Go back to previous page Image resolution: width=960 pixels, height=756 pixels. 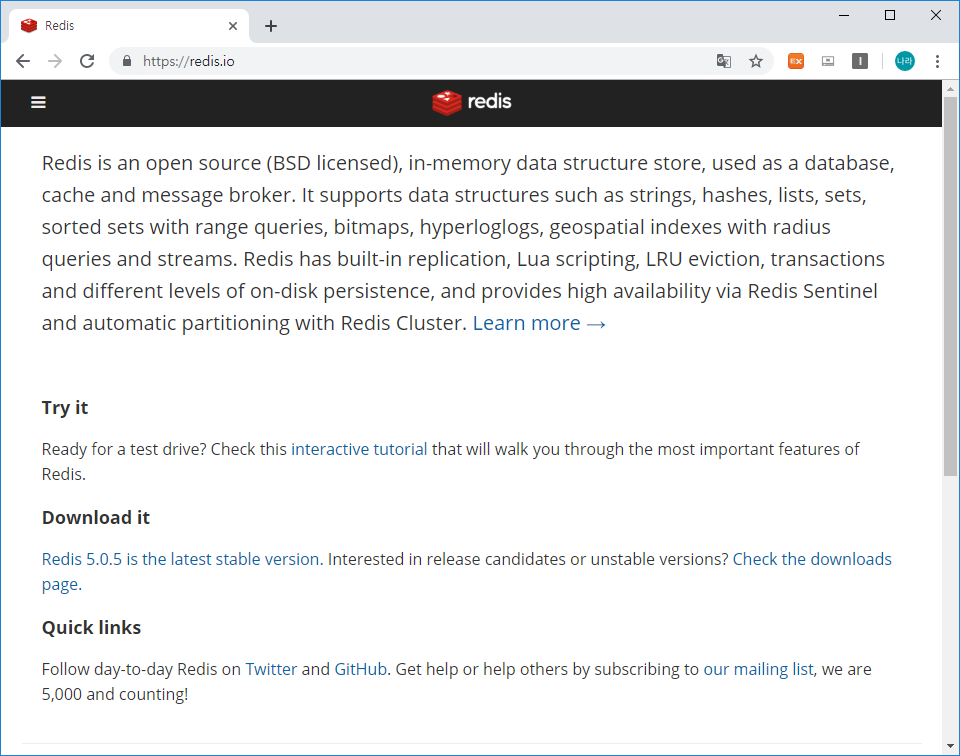[23, 61]
